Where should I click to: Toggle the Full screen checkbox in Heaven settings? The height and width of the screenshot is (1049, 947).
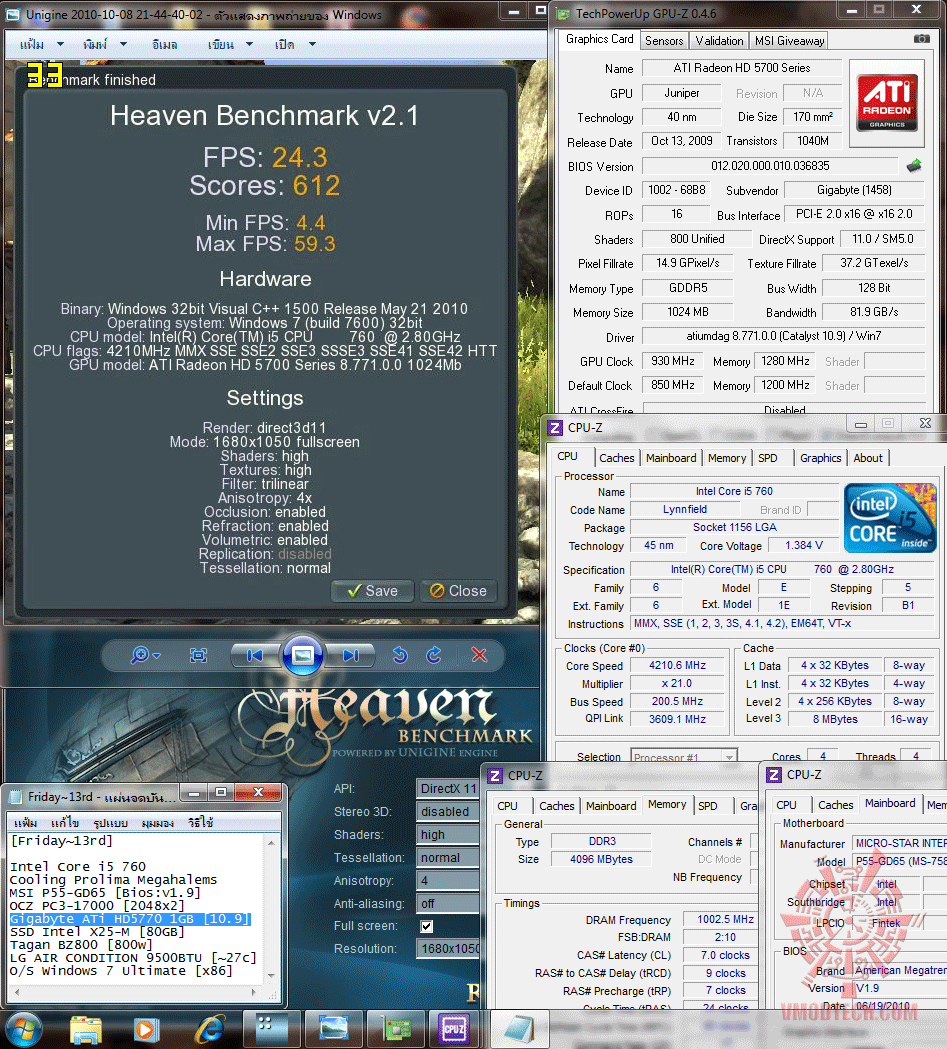[x=427, y=926]
